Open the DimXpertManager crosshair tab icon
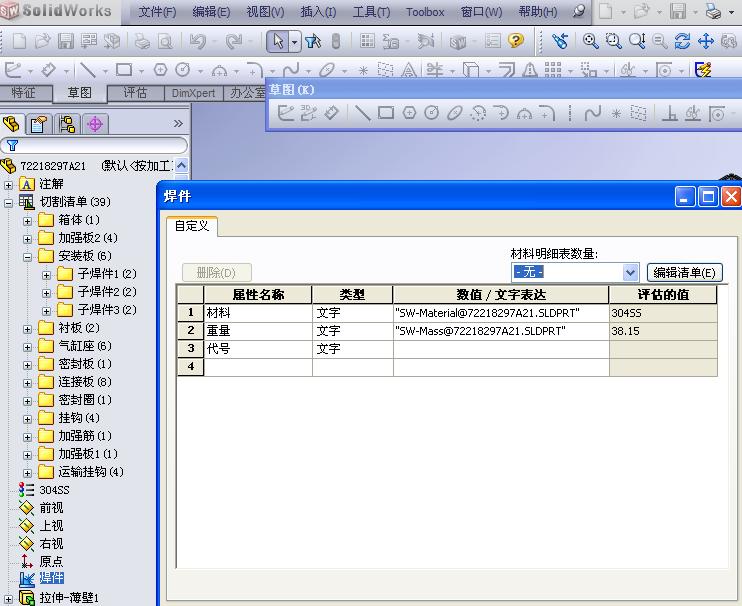 pos(95,124)
